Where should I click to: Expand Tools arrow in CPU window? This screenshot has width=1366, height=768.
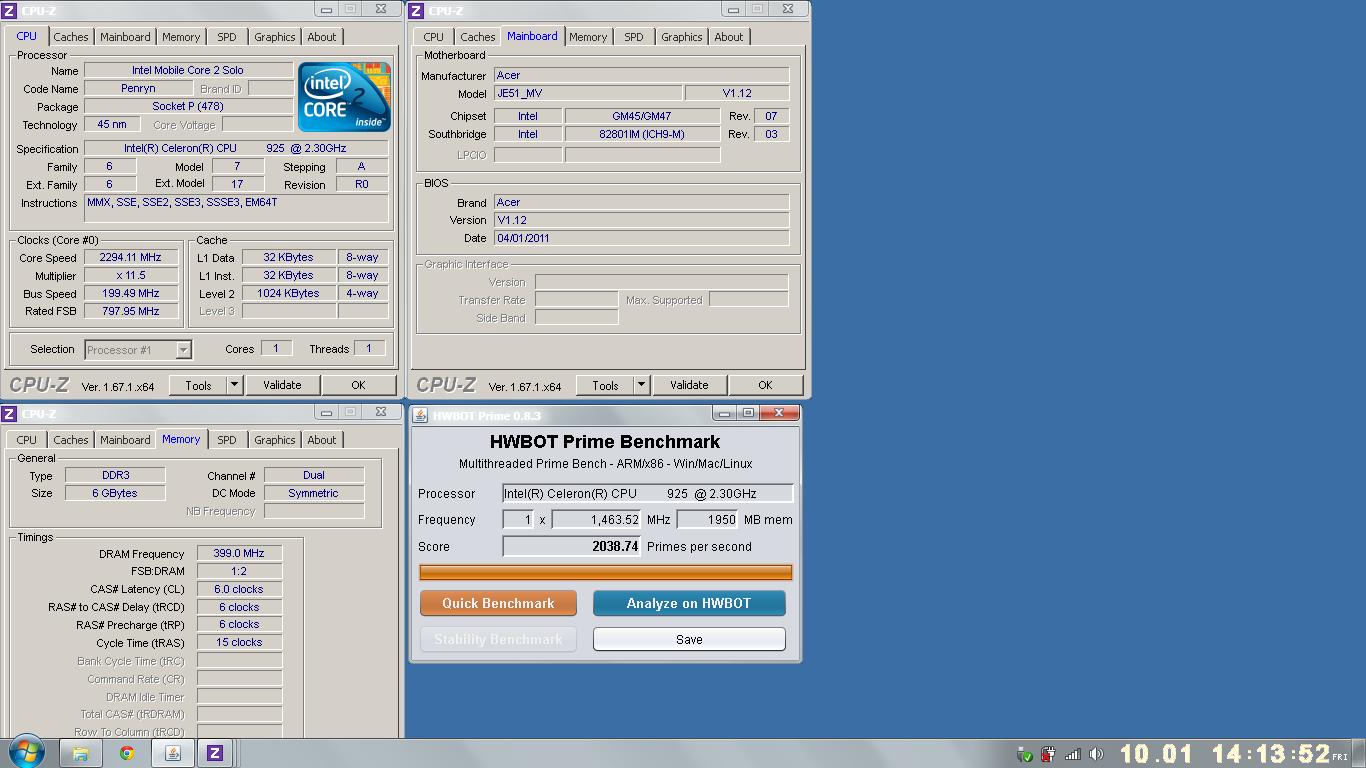coord(234,385)
